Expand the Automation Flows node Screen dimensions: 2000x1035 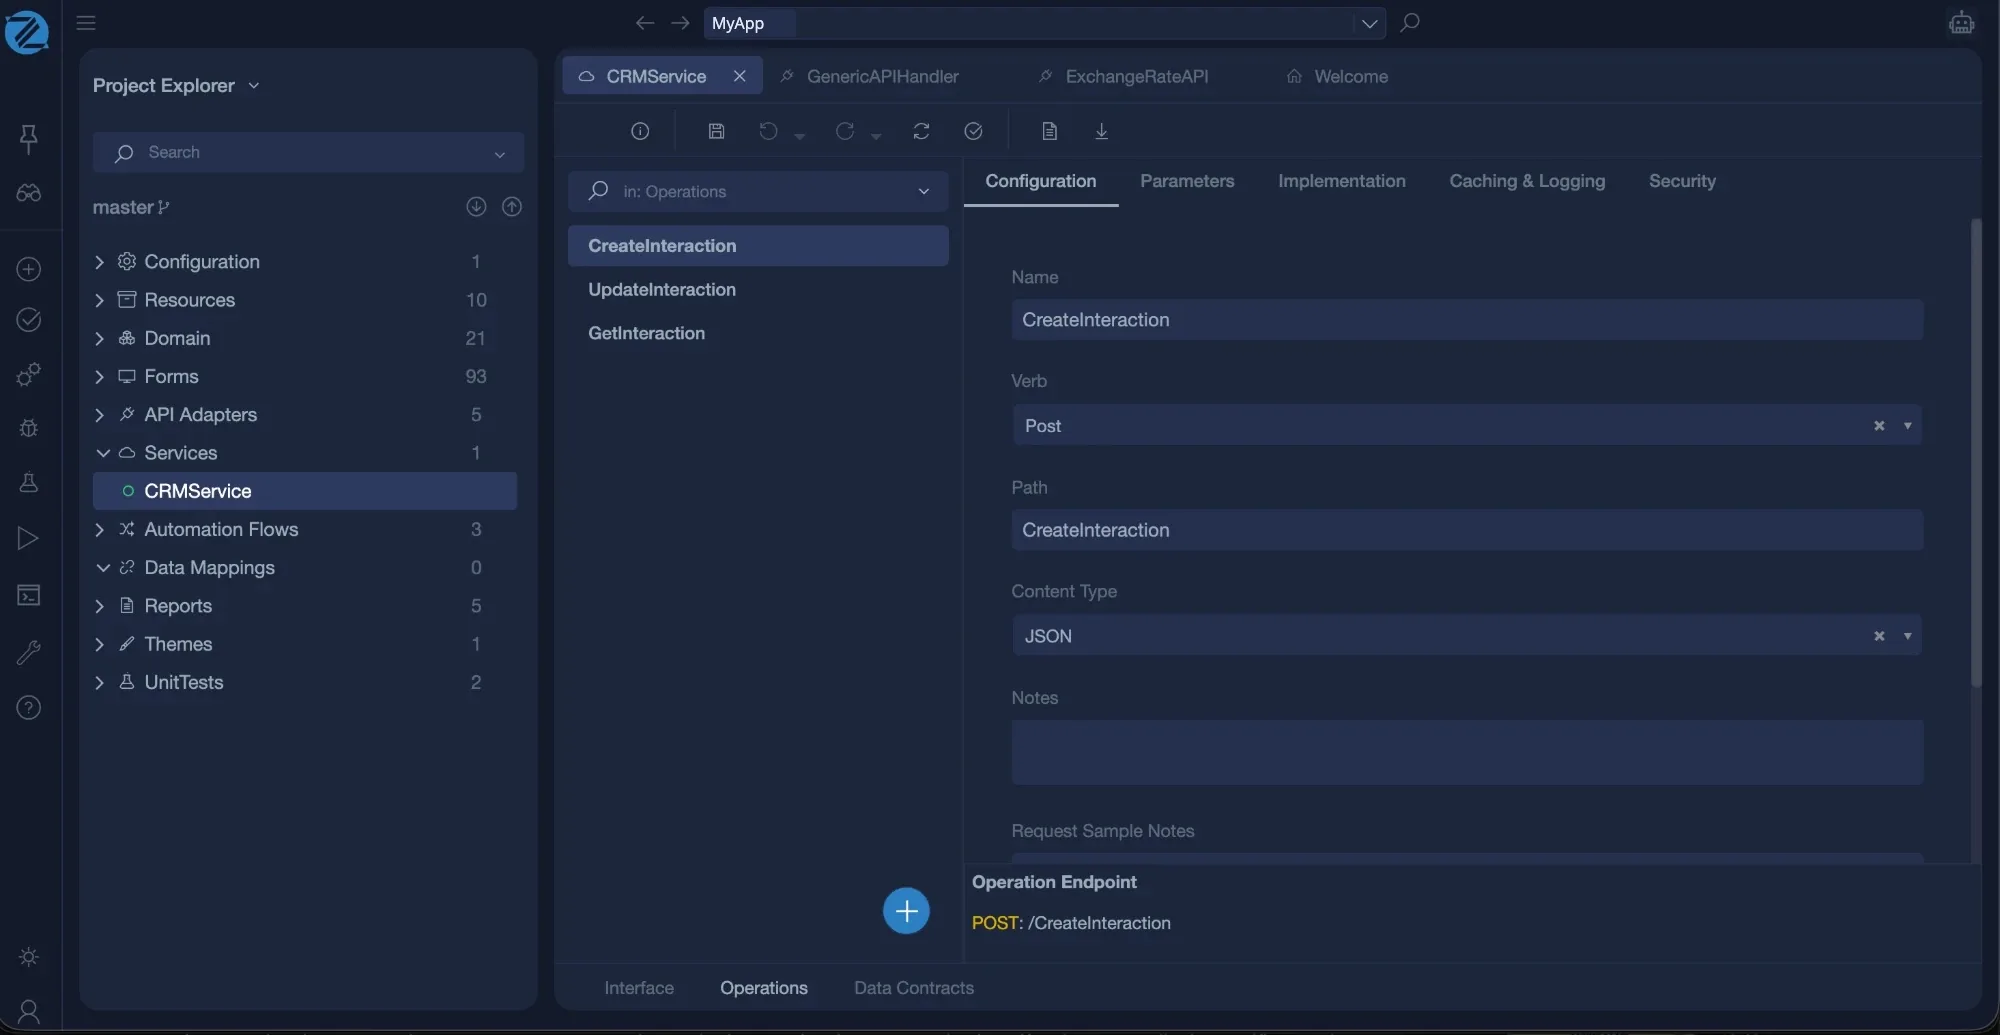99,530
